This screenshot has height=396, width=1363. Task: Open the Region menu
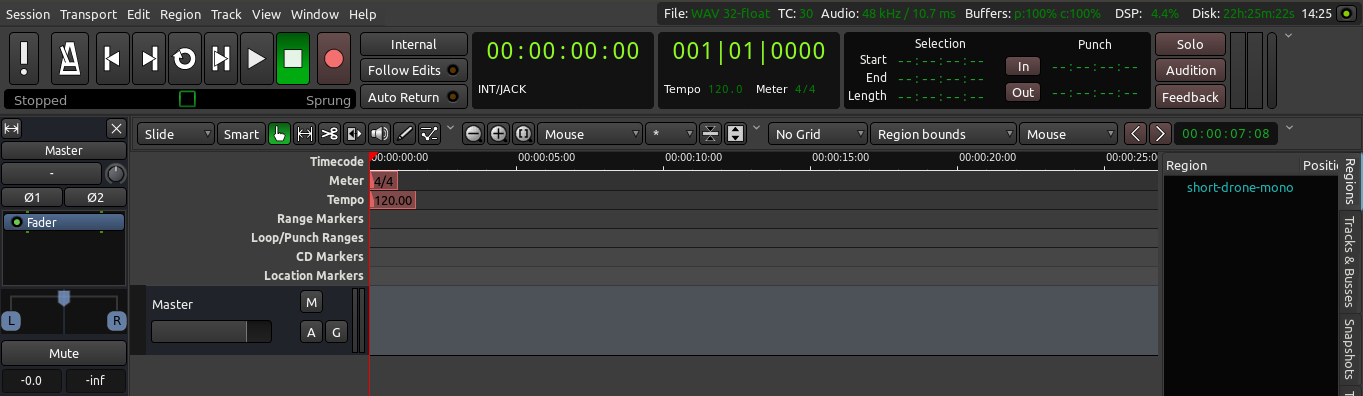pyautogui.click(x=180, y=14)
